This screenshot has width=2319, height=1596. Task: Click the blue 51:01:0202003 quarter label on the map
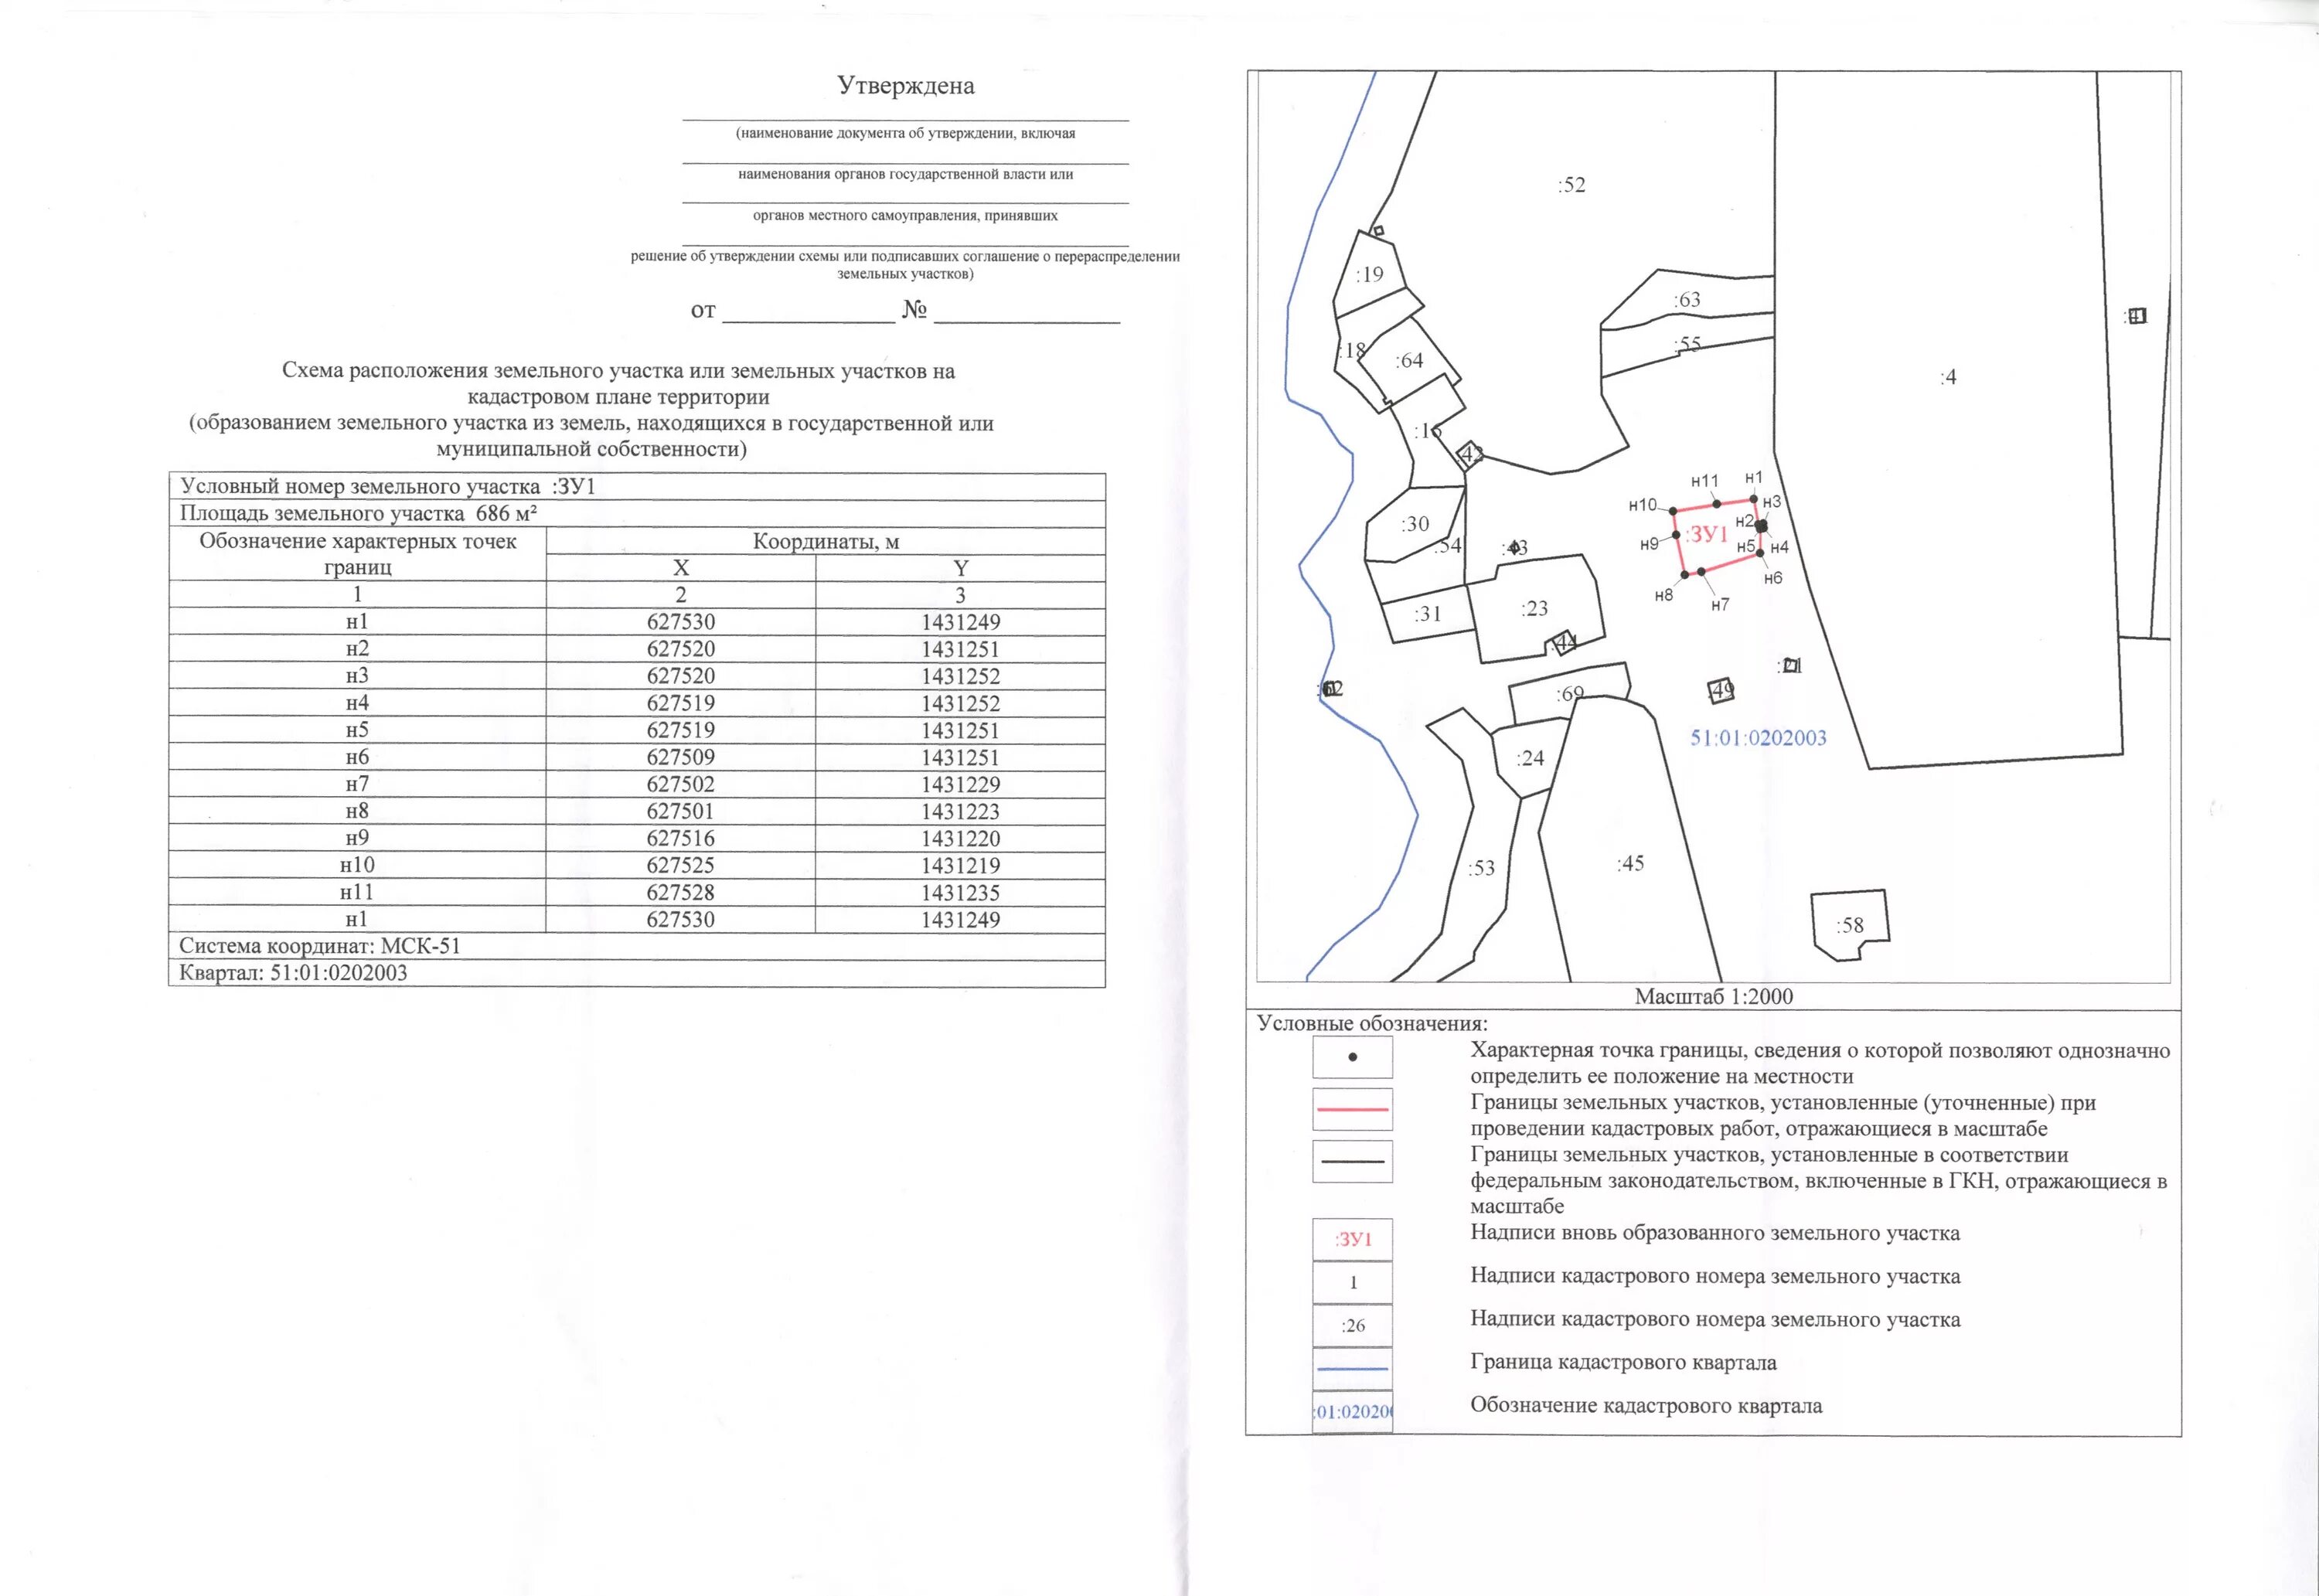tap(1758, 738)
